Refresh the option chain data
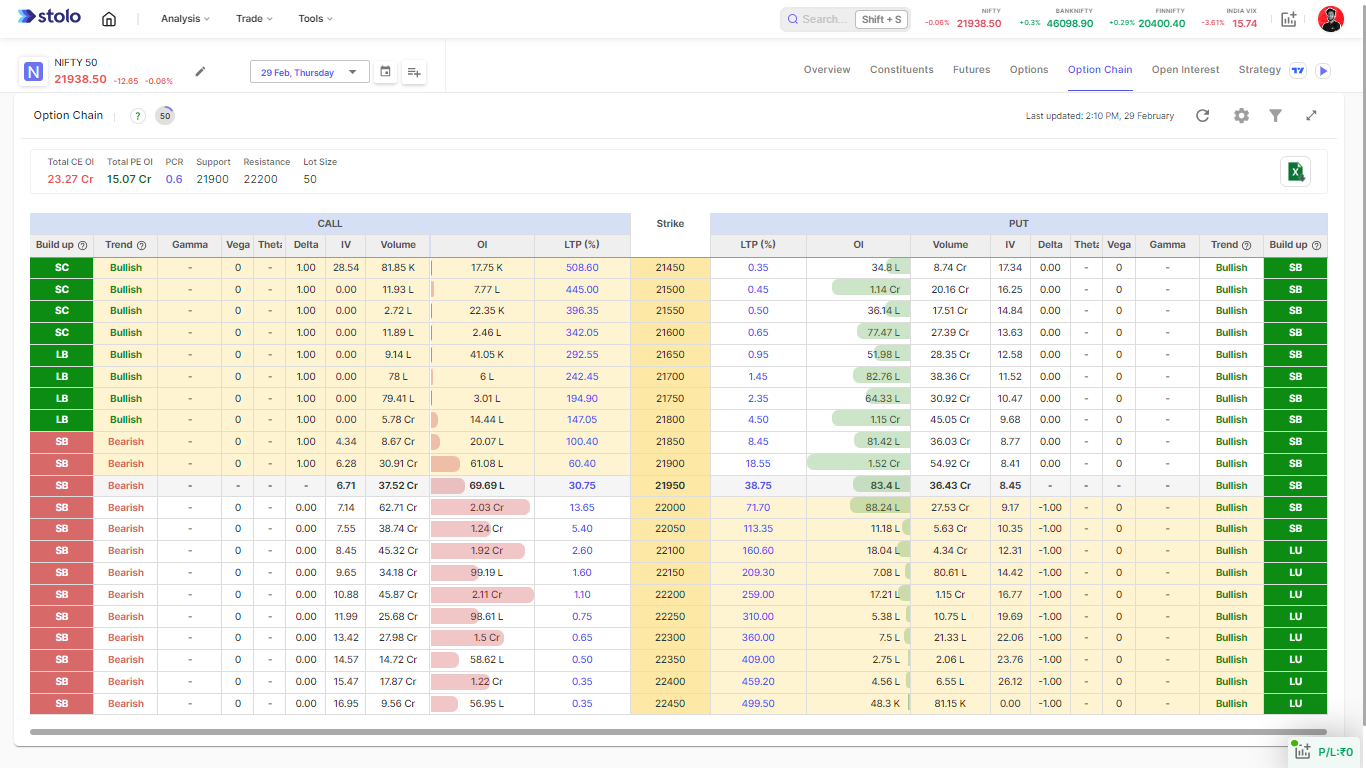The image size is (1366, 768). [1203, 116]
